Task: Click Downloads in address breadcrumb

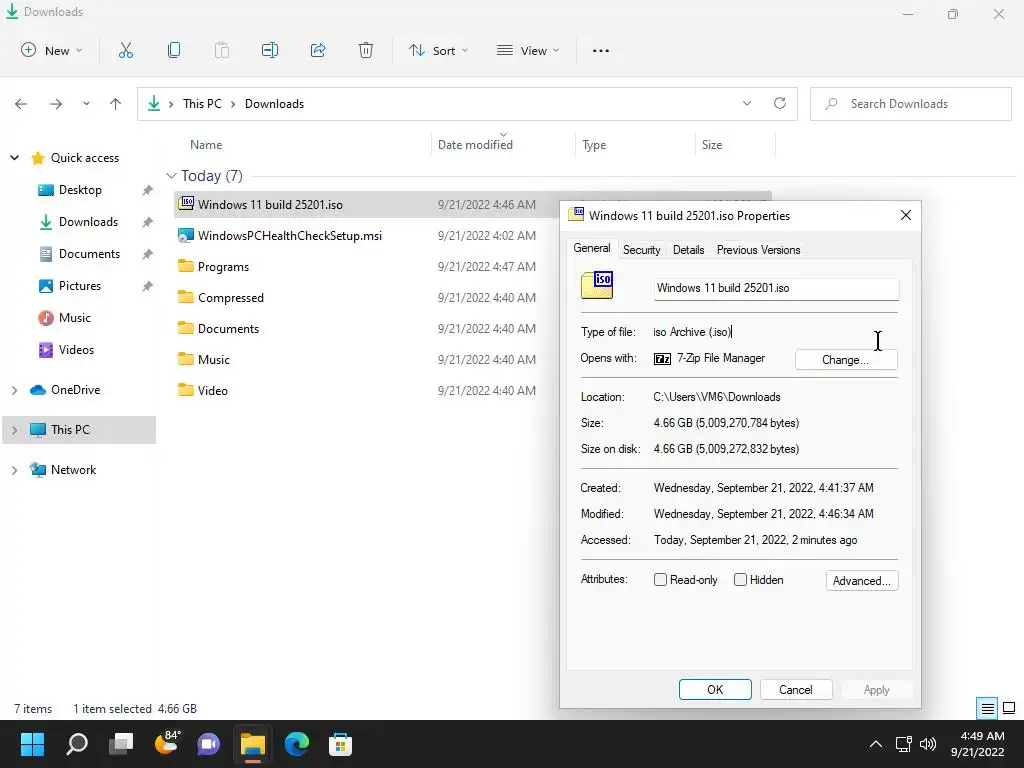Action: click(x=274, y=103)
